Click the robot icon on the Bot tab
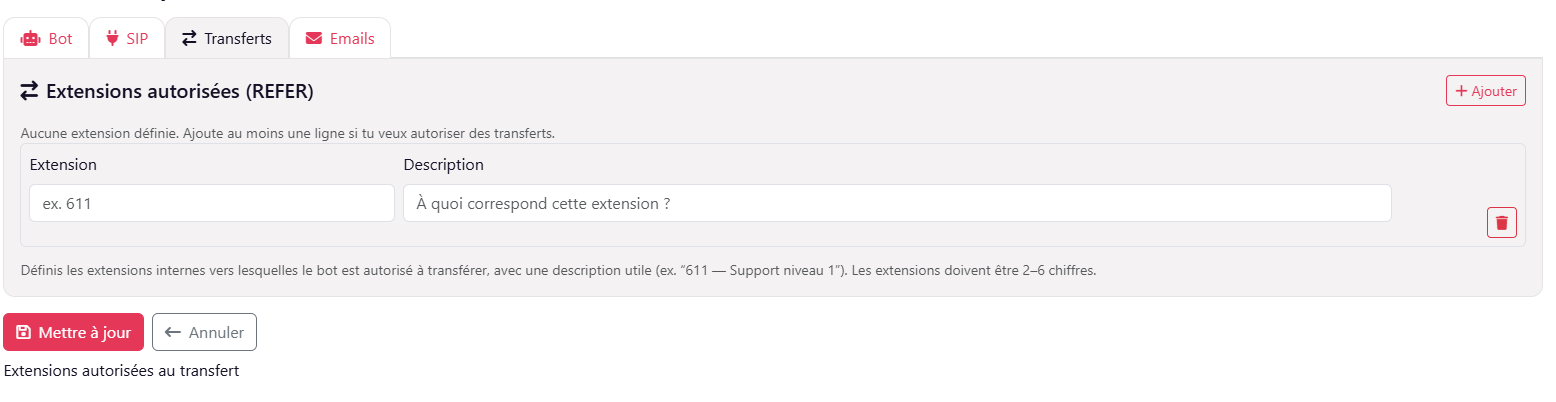Screen dimensions: 1556x402 pos(30,39)
